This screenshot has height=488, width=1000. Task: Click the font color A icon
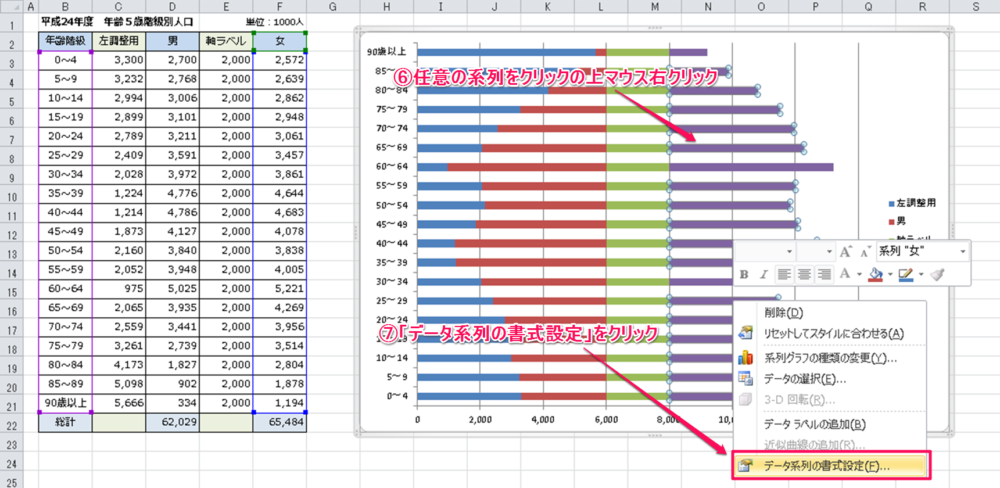846,274
